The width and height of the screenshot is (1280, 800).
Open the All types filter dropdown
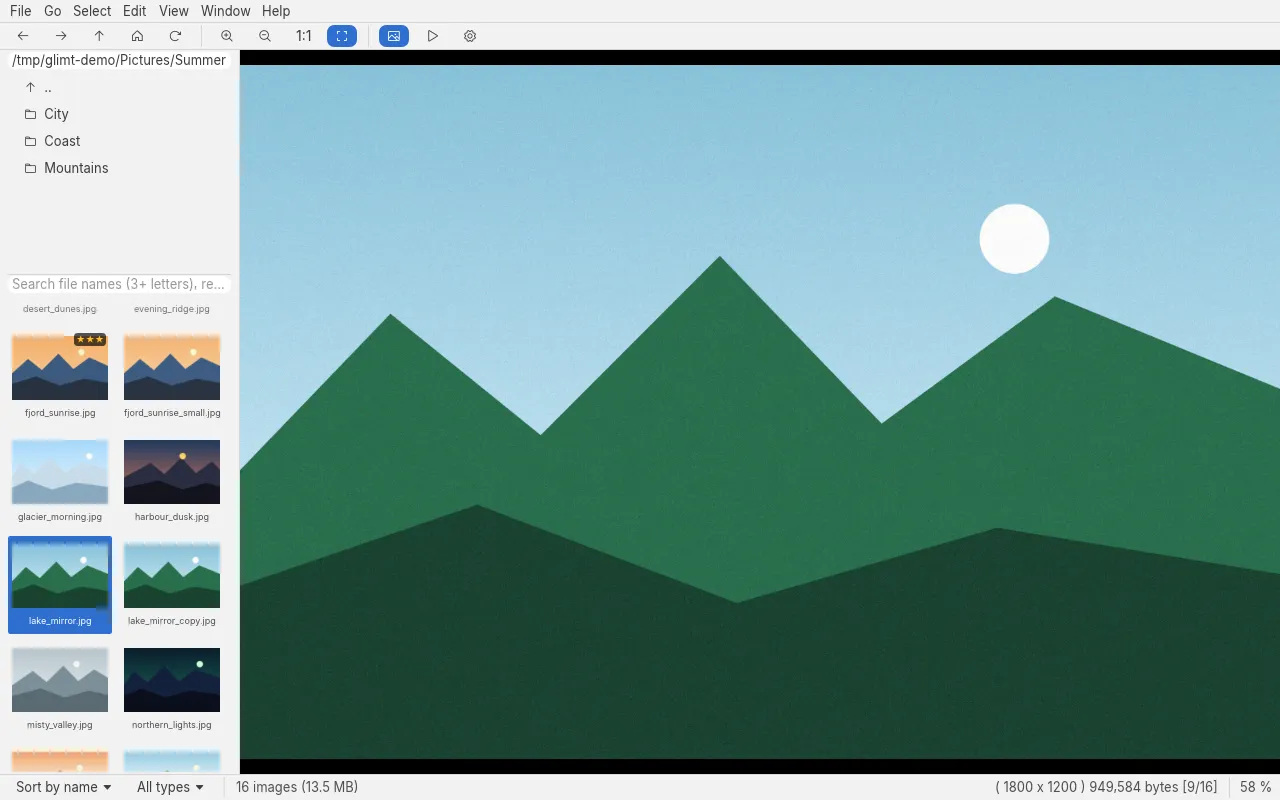(x=170, y=787)
